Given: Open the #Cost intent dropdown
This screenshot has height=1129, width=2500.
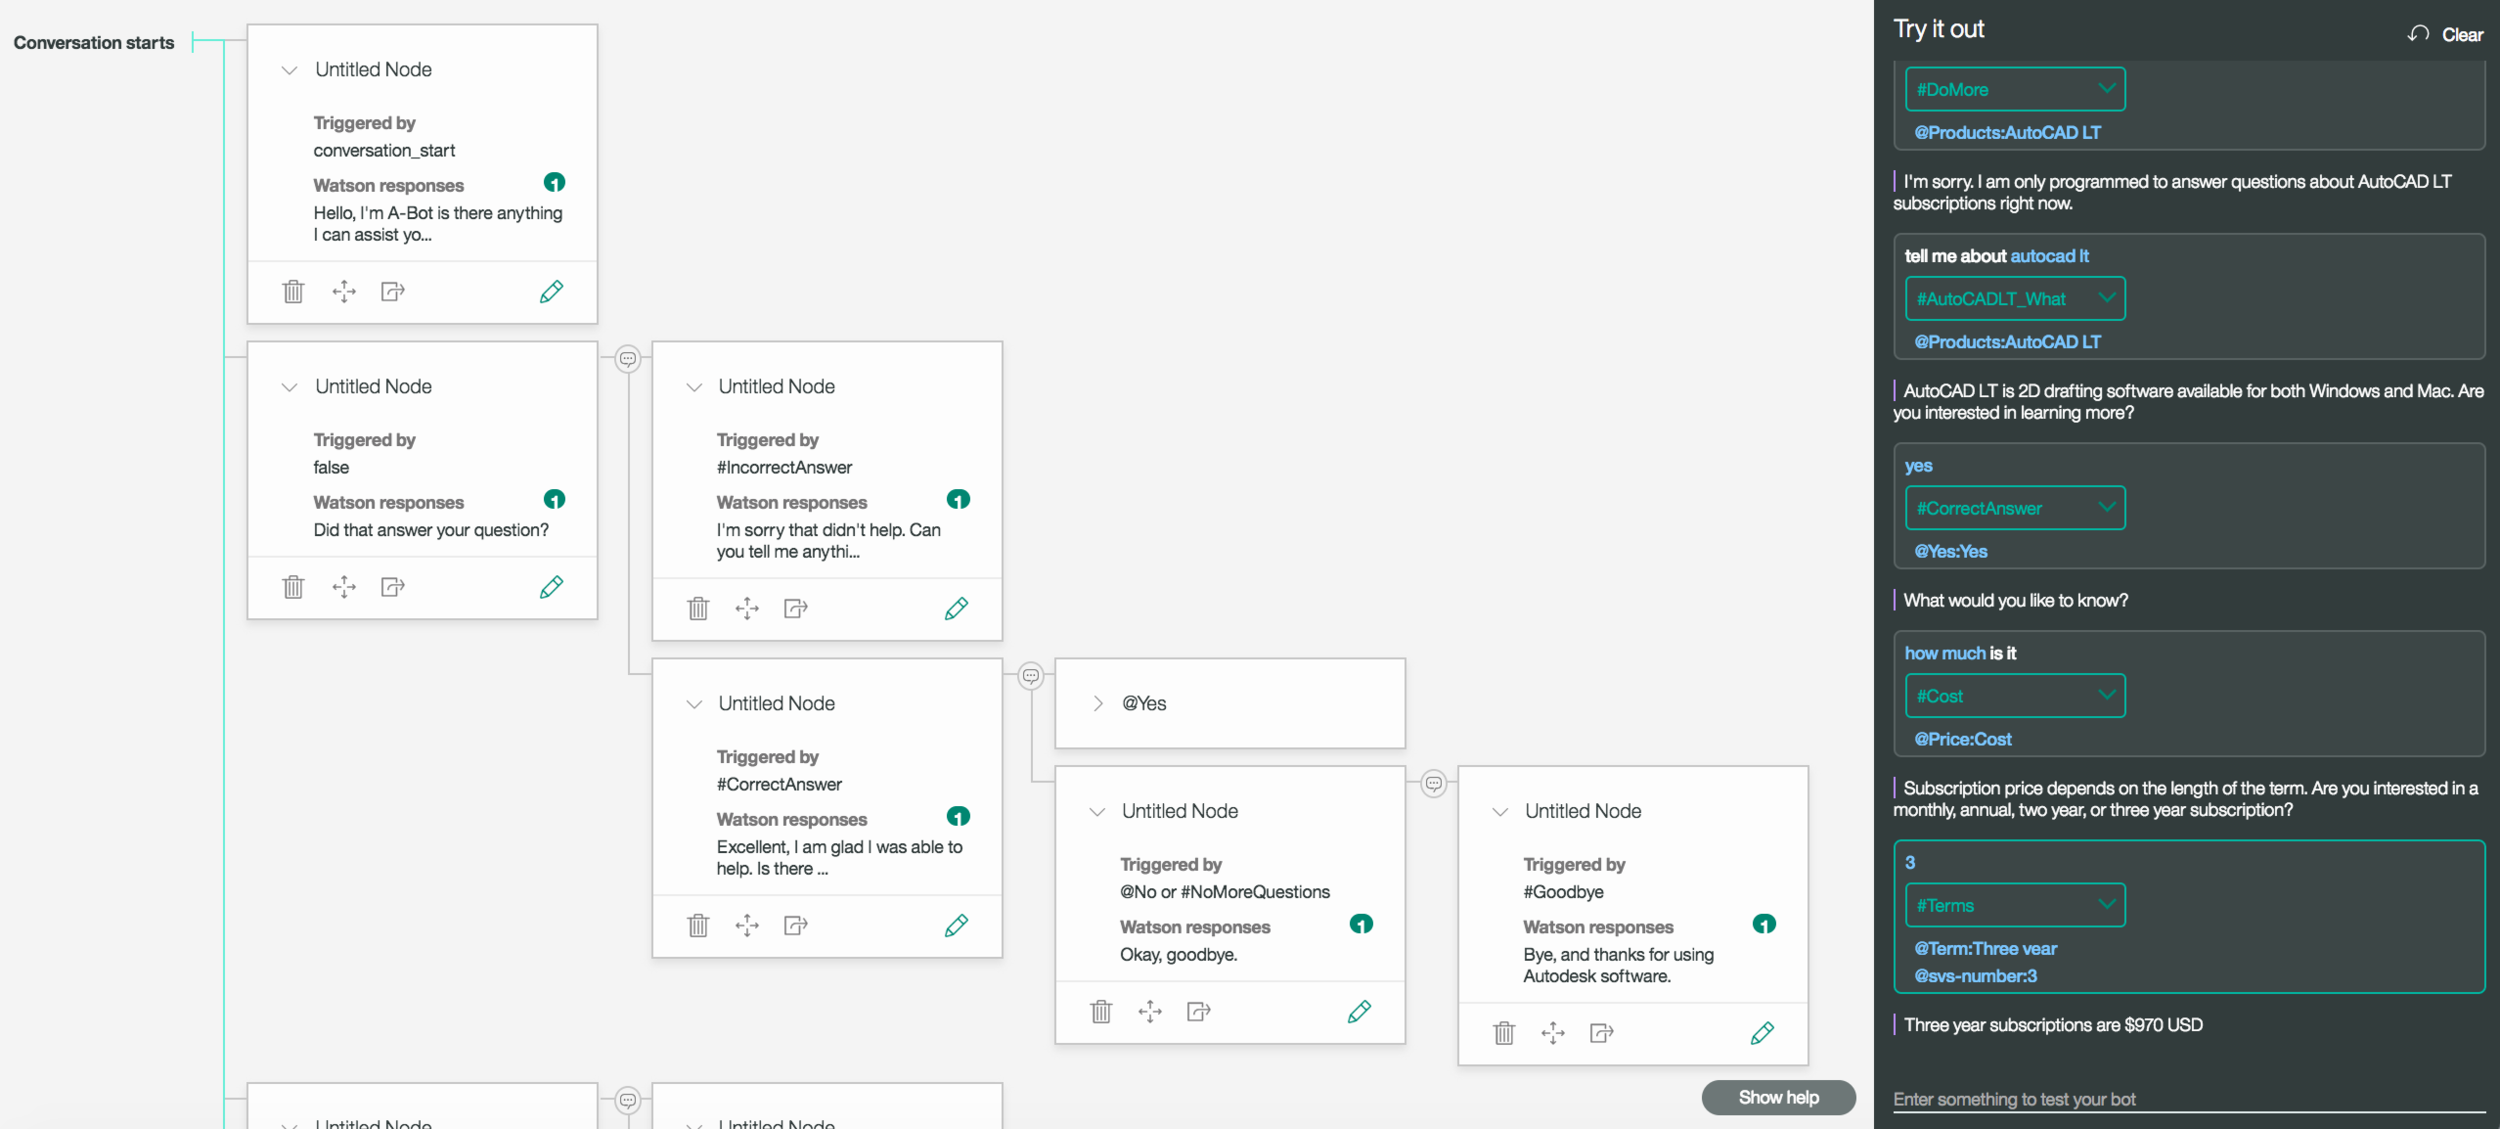Looking at the screenshot, I should tap(2014, 696).
